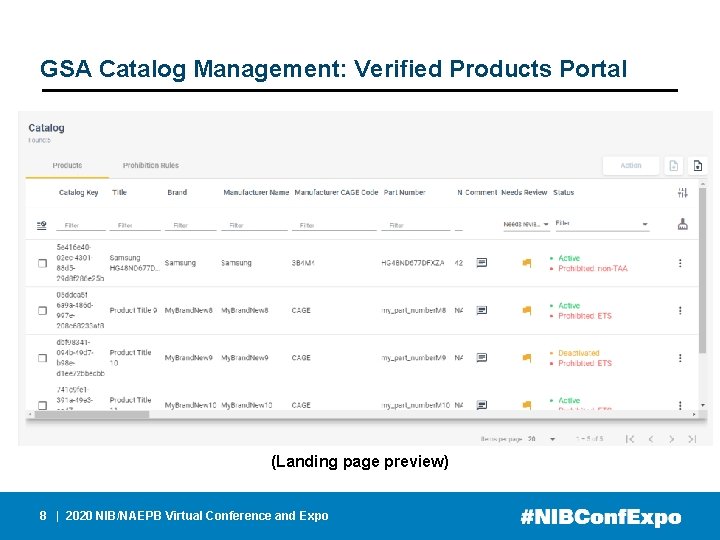Click CAGE code 3B4M1 cell
Viewport: 720px width, 540px height.
[303, 263]
